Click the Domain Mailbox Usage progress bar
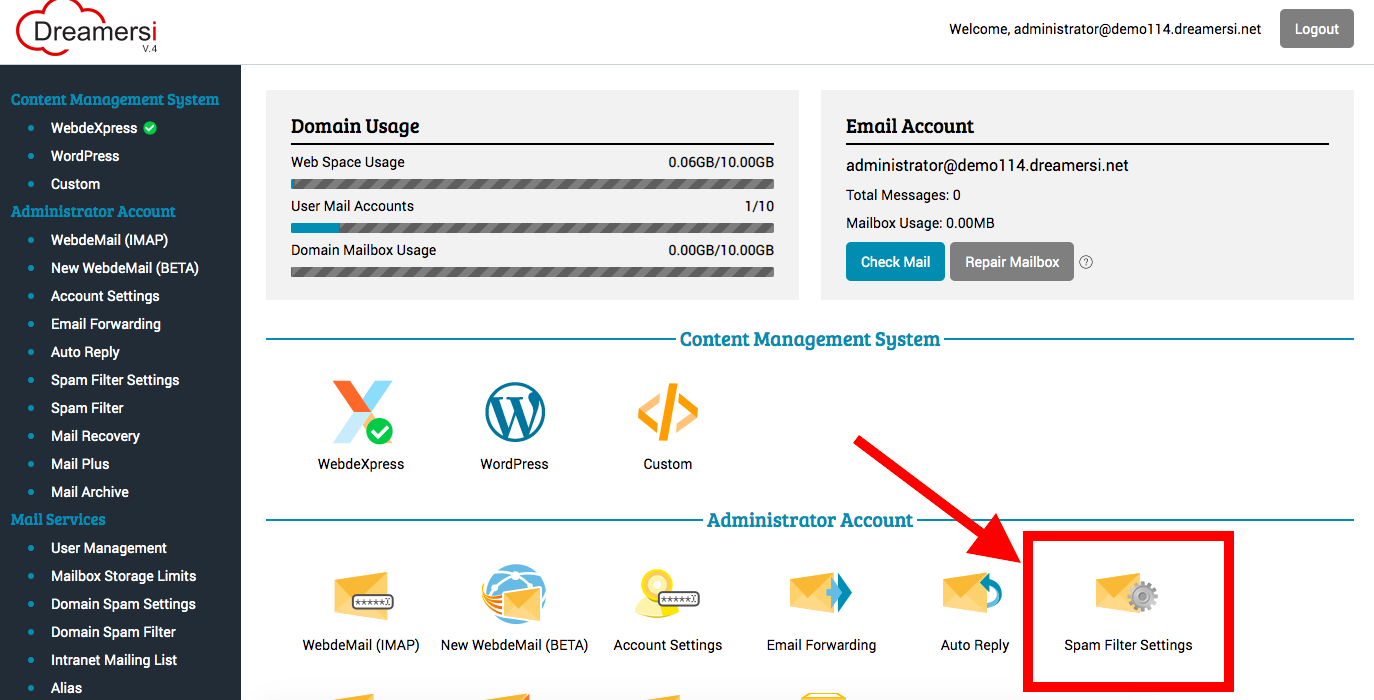This screenshot has width=1374, height=700. (x=532, y=272)
